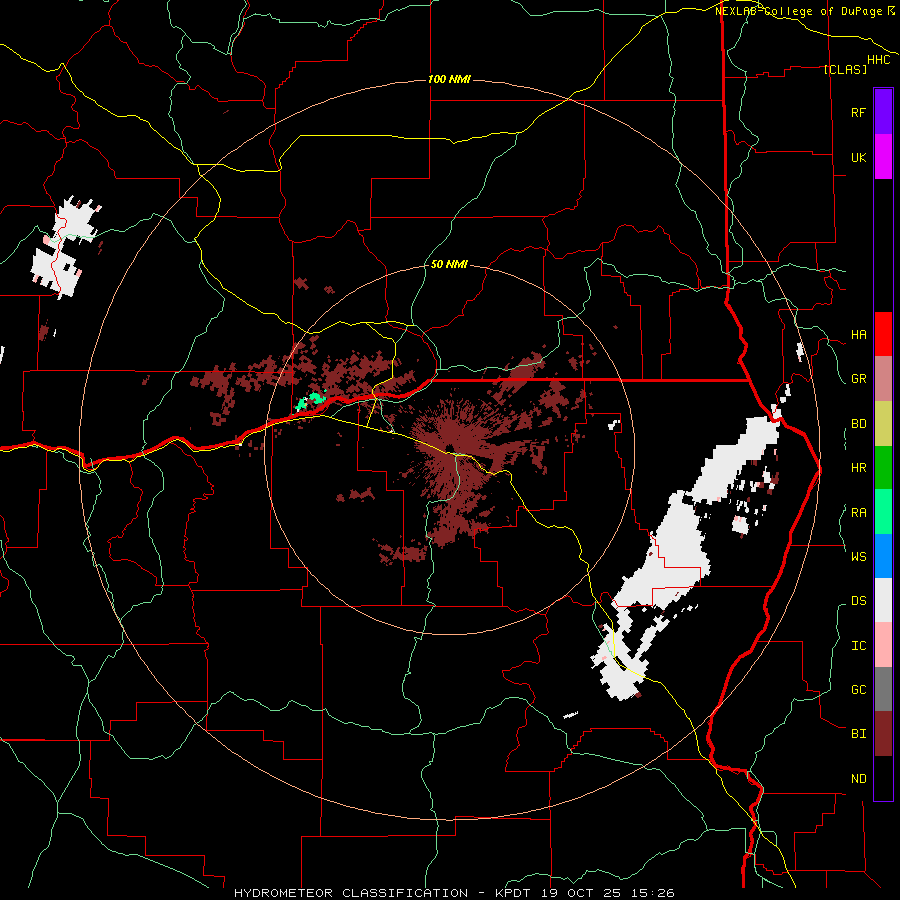This screenshot has width=900, height=900.
Task: Select the yellow BD legend swatch
Action: click(883, 424)
